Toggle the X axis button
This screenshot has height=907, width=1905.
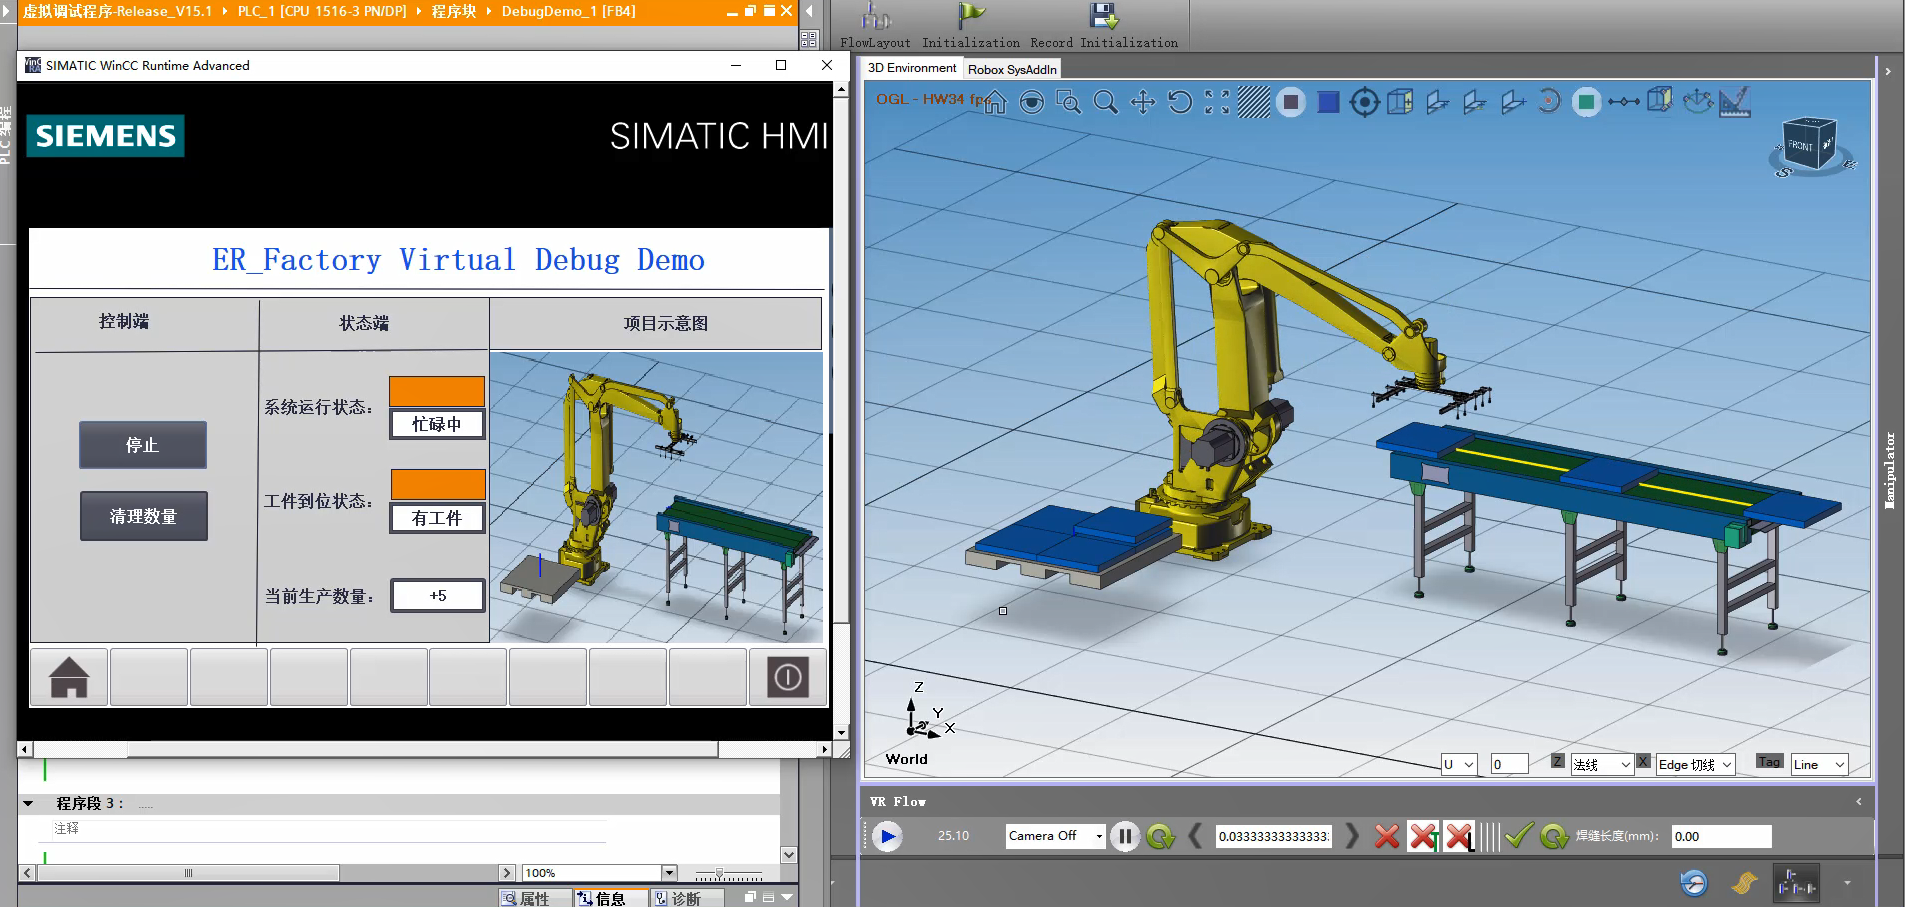[x=1643, y=762]
